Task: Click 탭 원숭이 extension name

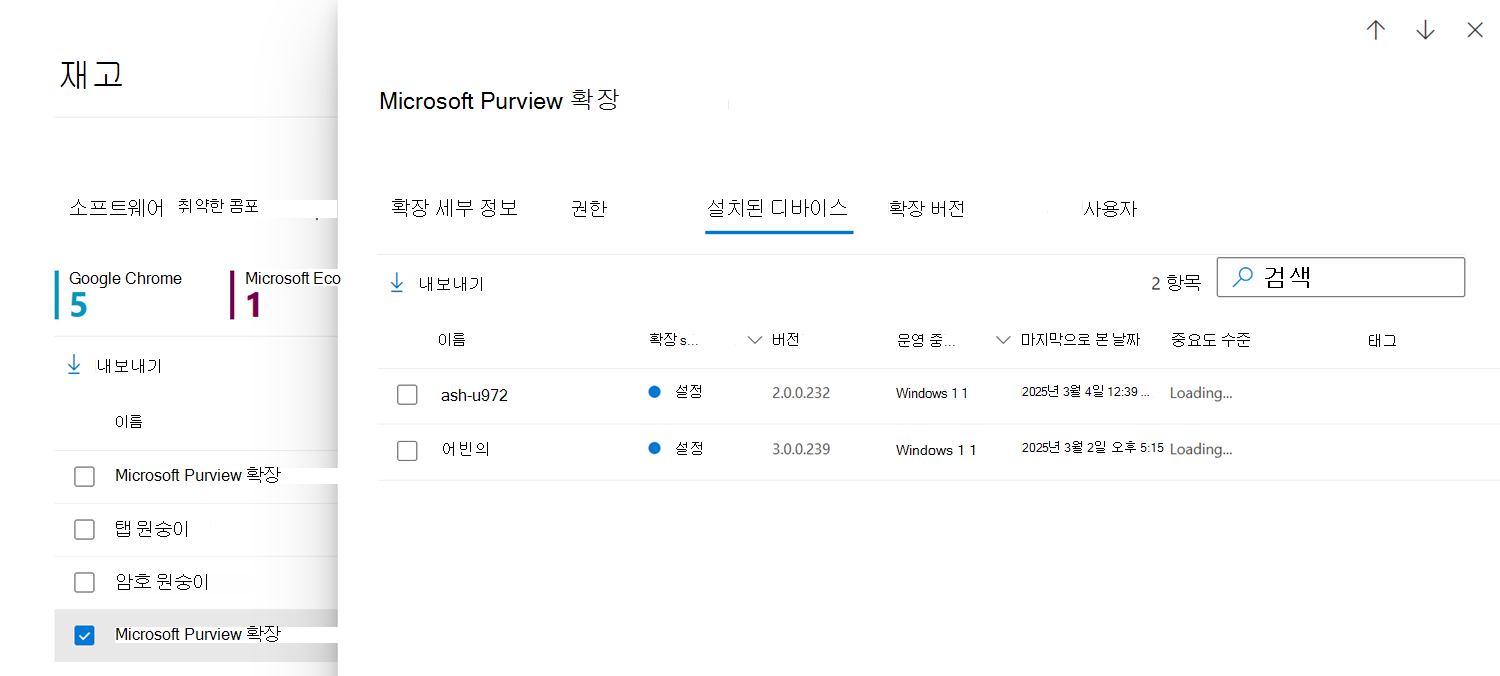Action: [x=152, y=529]
